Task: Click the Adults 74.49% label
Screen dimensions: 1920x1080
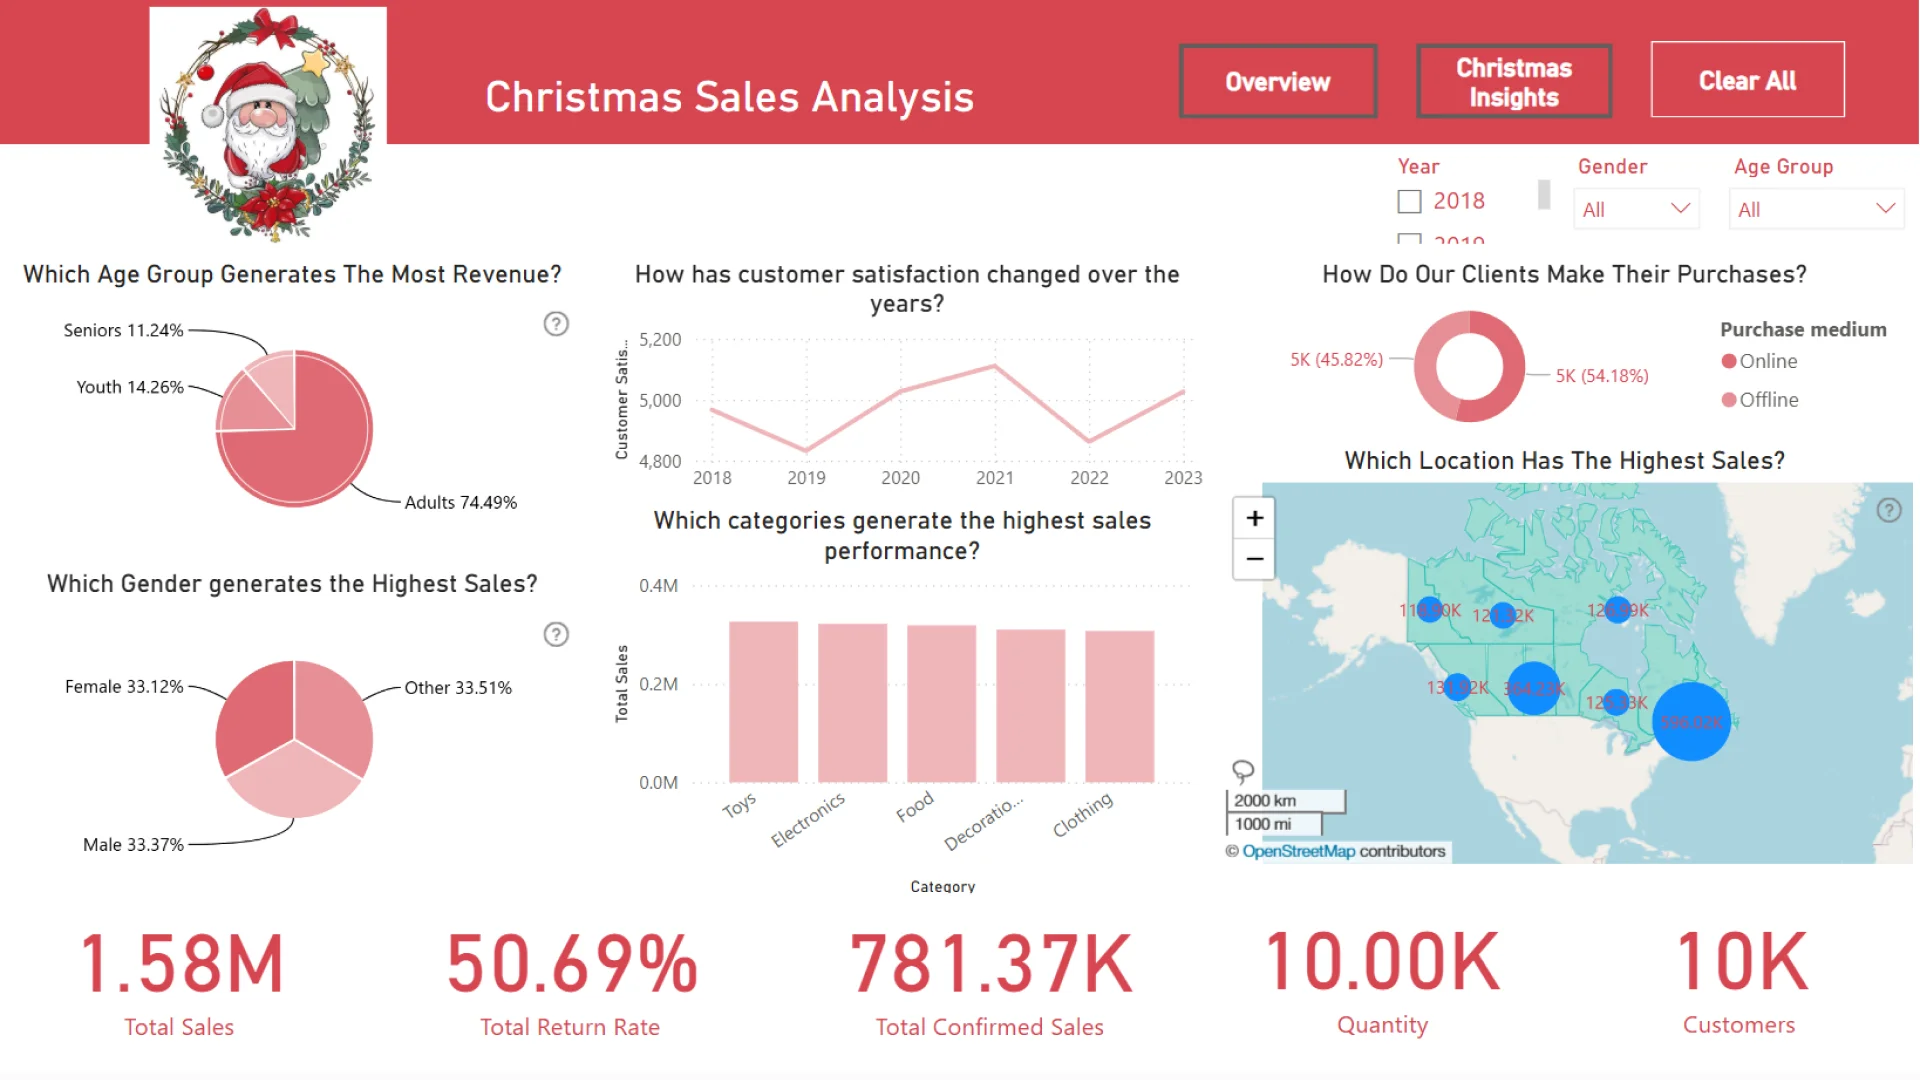Action: pos(461,502)
